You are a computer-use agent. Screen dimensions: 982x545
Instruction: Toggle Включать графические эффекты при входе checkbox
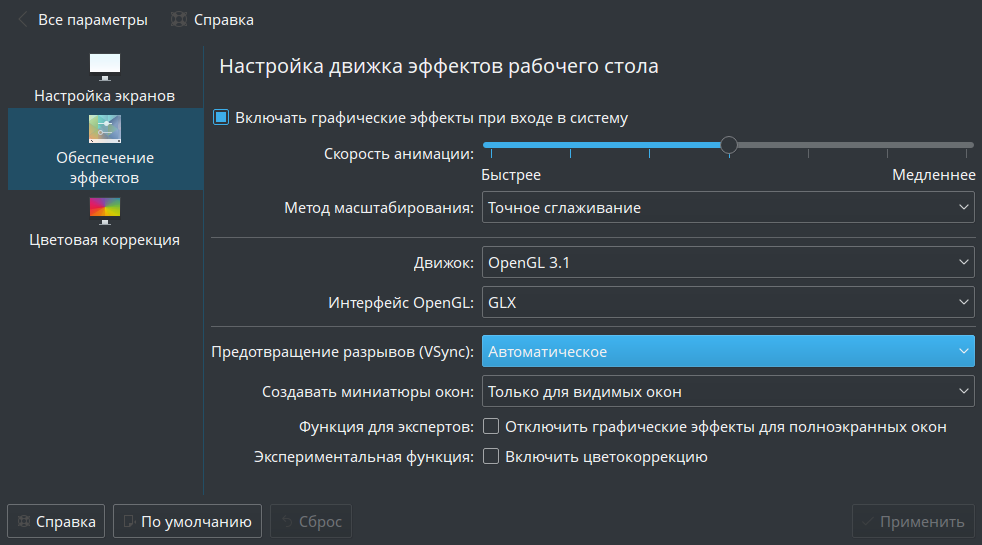[x=221, y=118]
